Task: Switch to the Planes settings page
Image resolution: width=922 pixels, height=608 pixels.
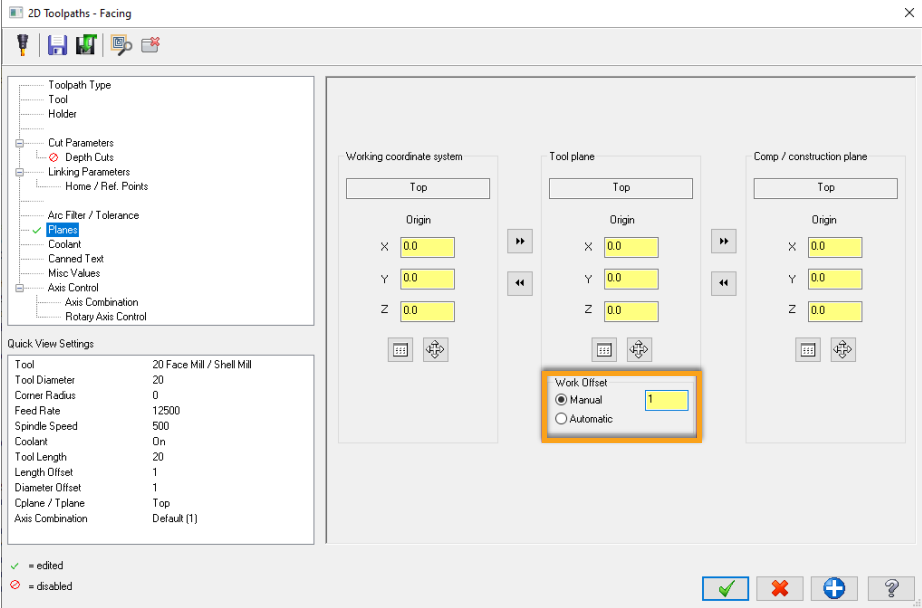Action: (x=62, y=229)
